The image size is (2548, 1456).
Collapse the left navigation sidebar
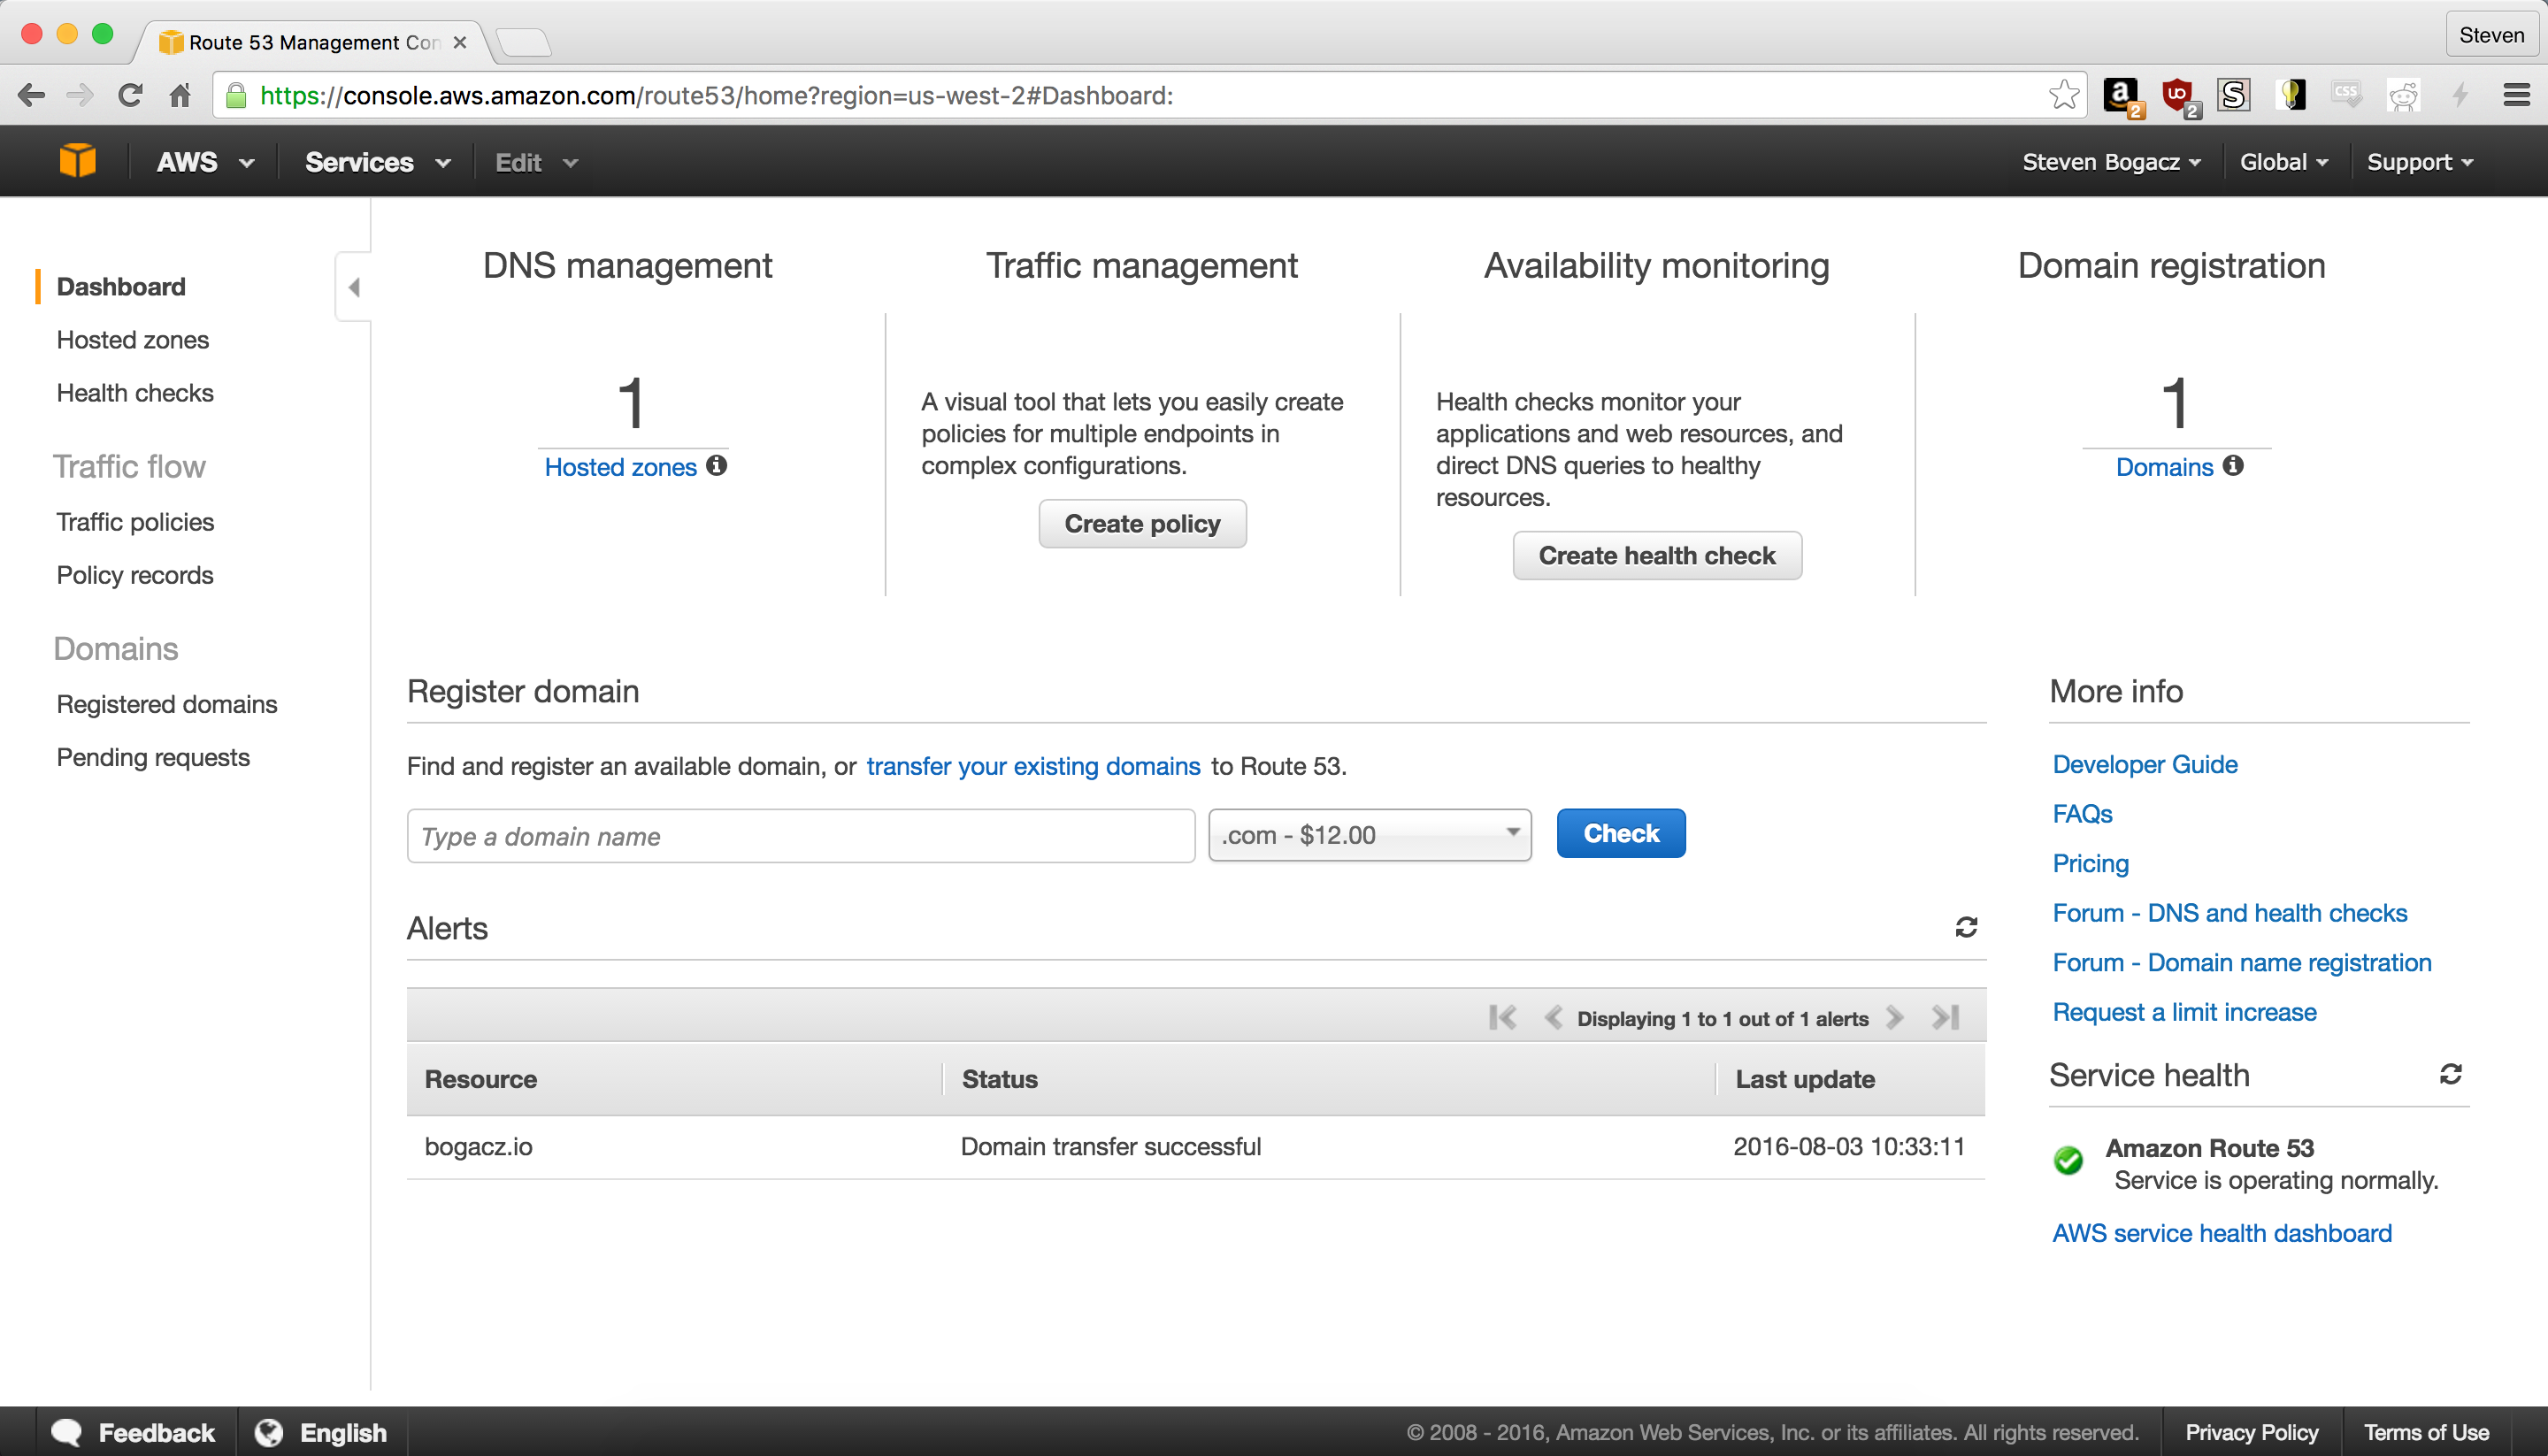click(x=353, y=287)
